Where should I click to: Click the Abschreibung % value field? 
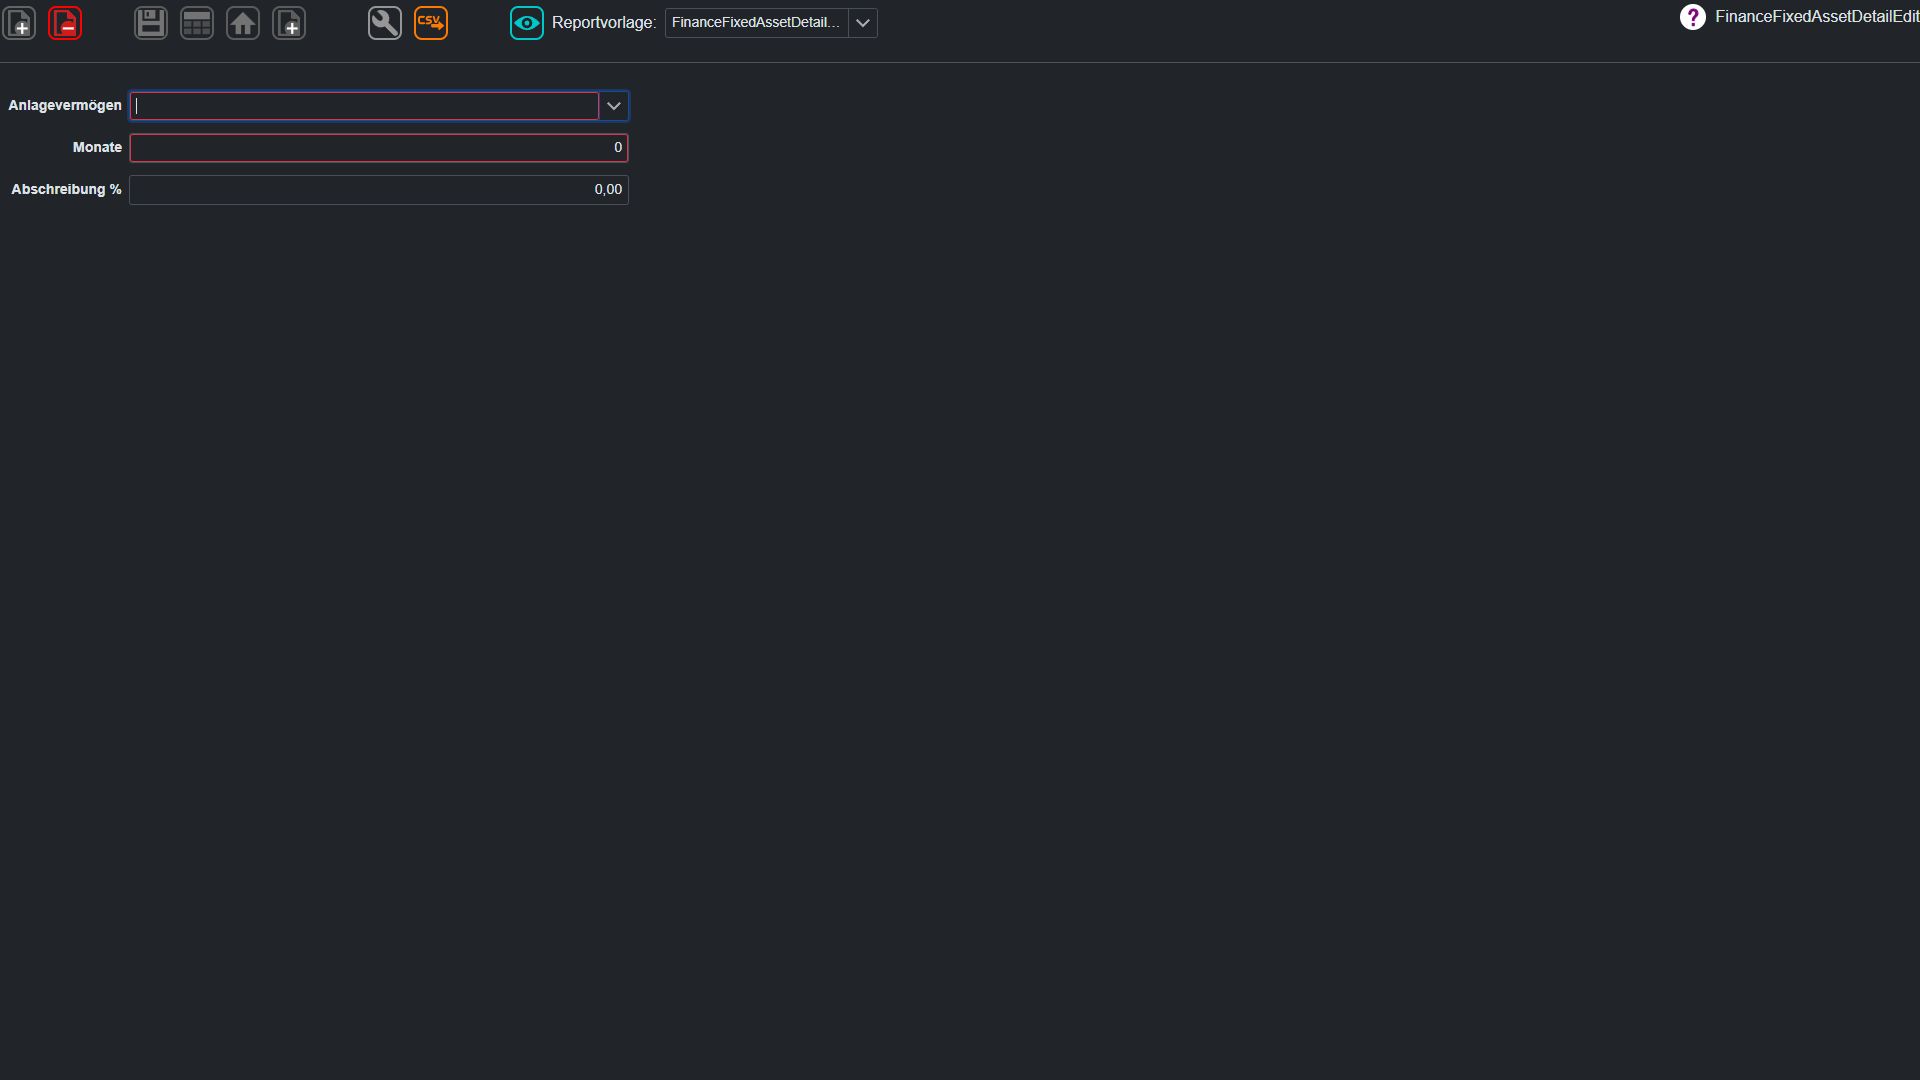[379, 190]
